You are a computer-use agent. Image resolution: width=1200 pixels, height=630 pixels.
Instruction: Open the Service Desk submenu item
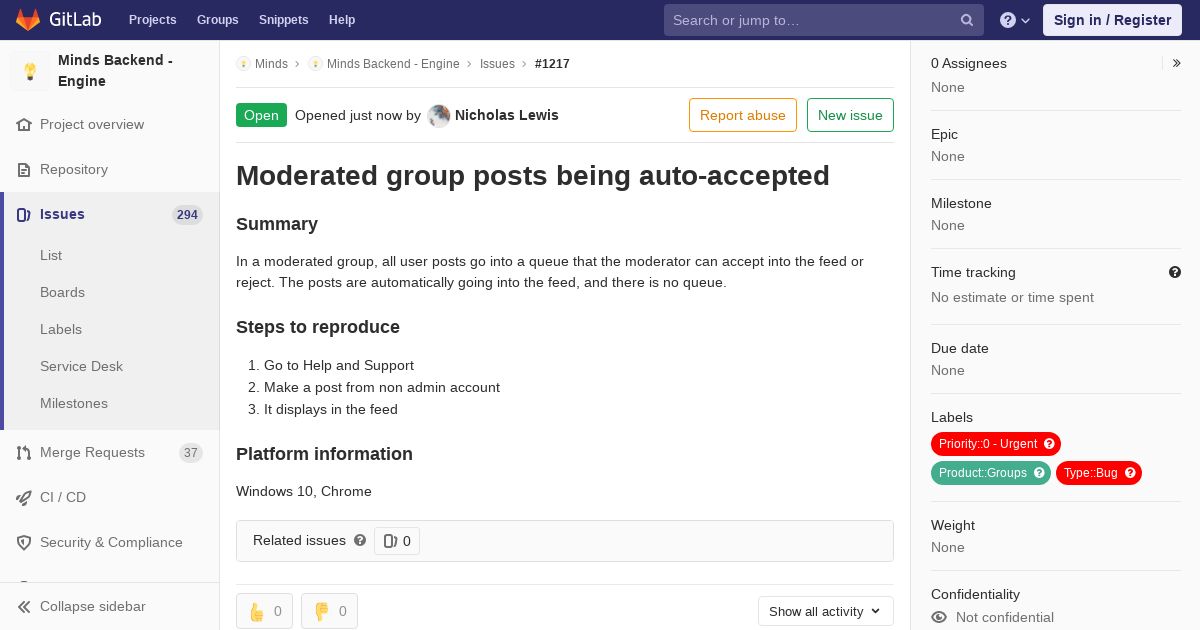[x=81, y=366]
